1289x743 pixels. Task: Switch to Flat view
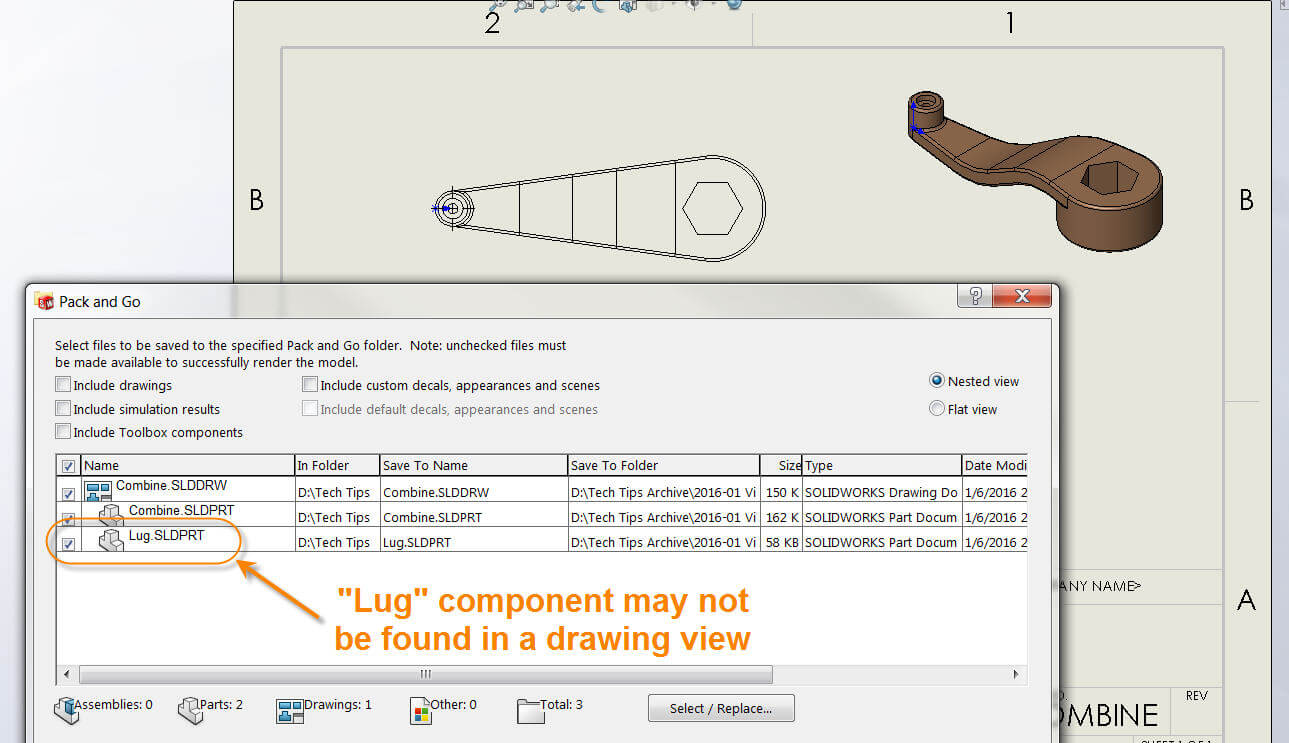936,408
